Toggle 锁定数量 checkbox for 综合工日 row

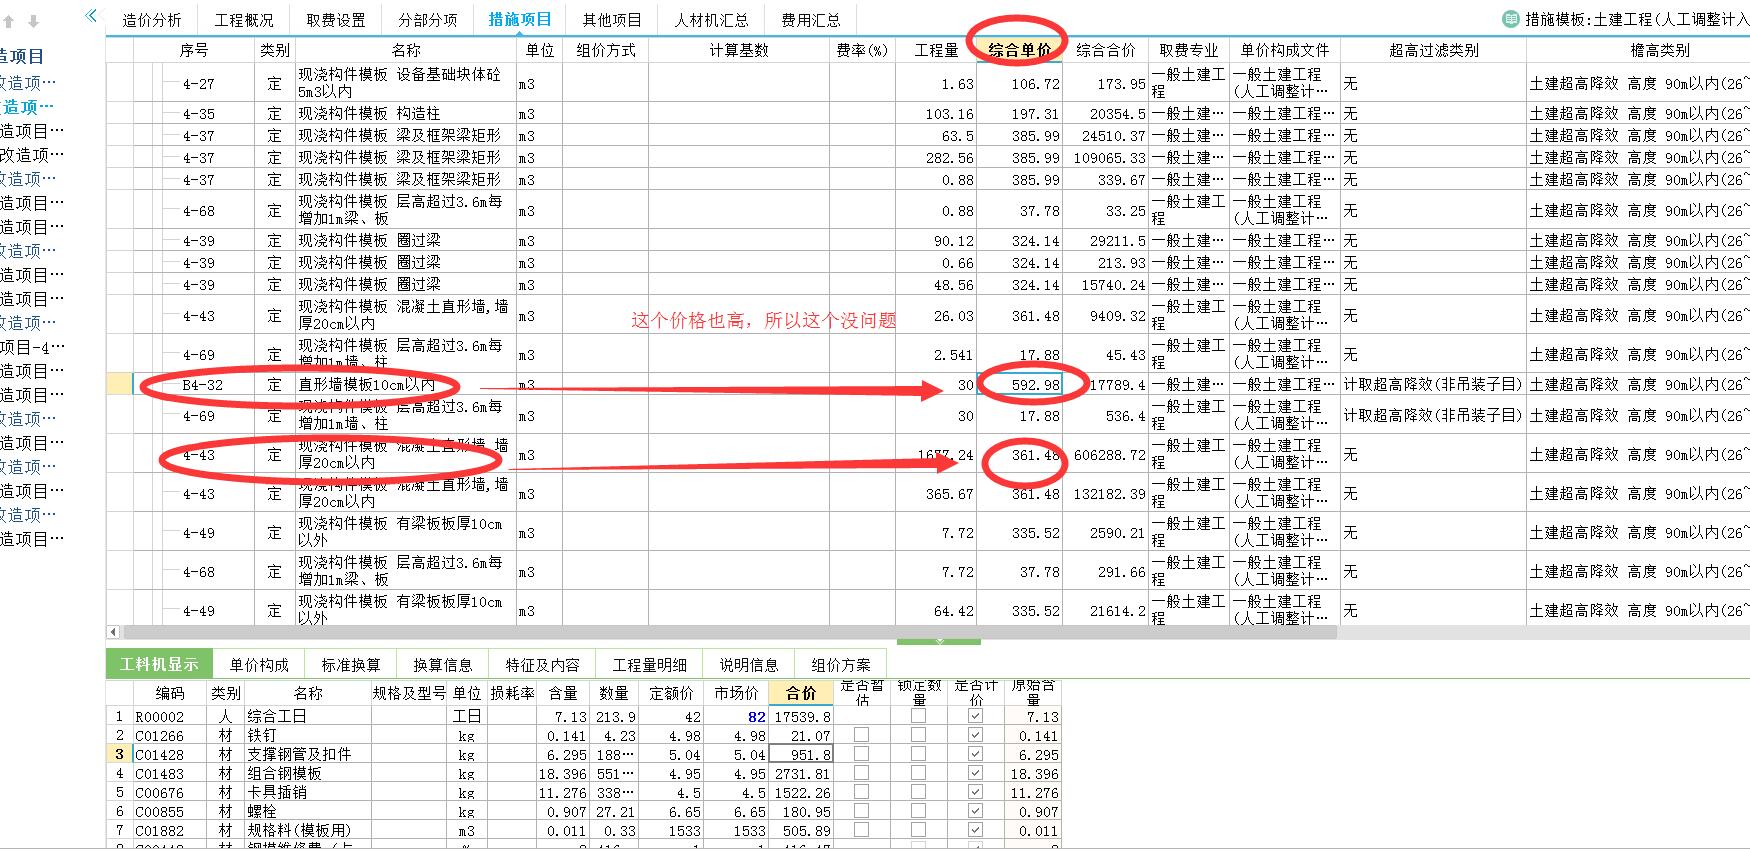point(918,716)
